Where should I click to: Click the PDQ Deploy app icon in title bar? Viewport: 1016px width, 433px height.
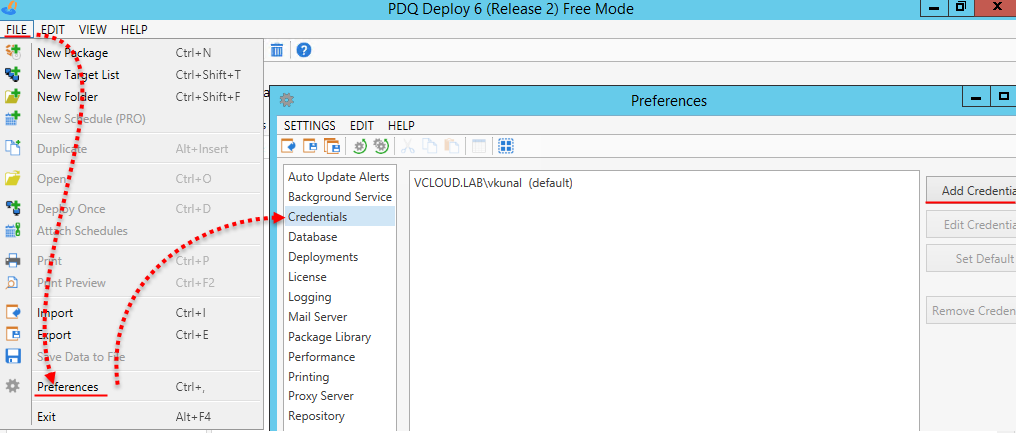point(10,9)
